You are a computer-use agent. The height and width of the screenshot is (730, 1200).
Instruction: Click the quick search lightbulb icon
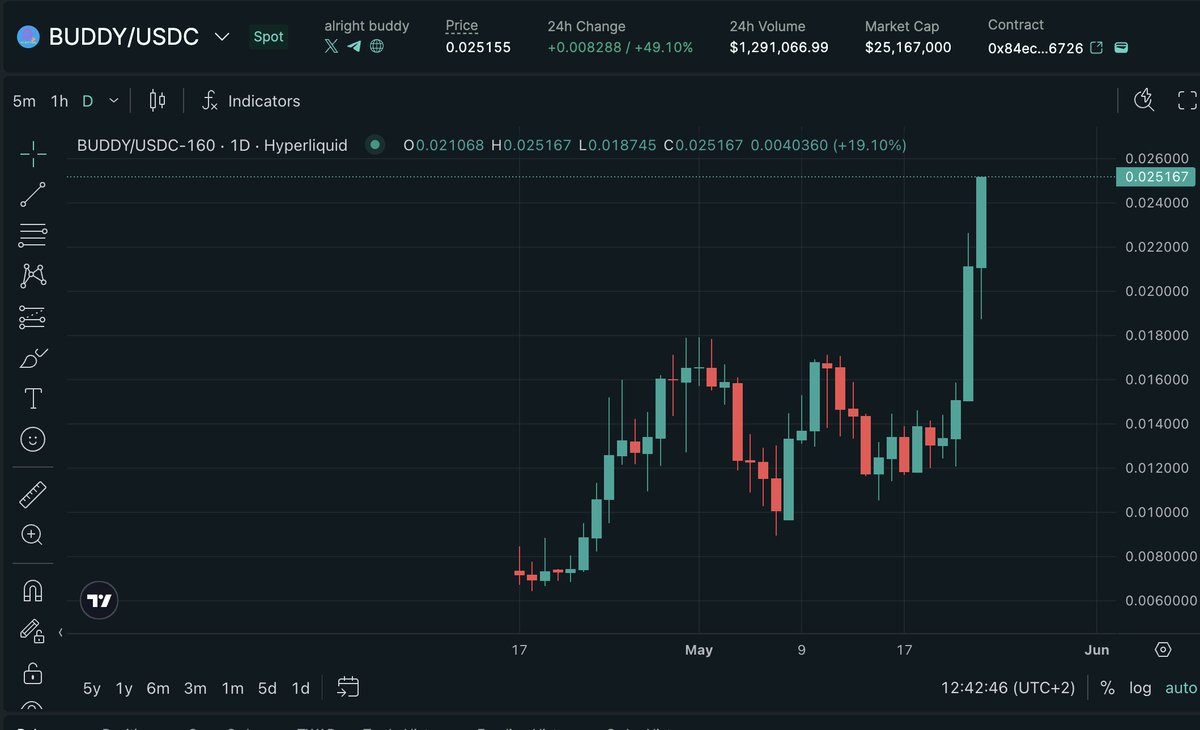[1144, 100]
